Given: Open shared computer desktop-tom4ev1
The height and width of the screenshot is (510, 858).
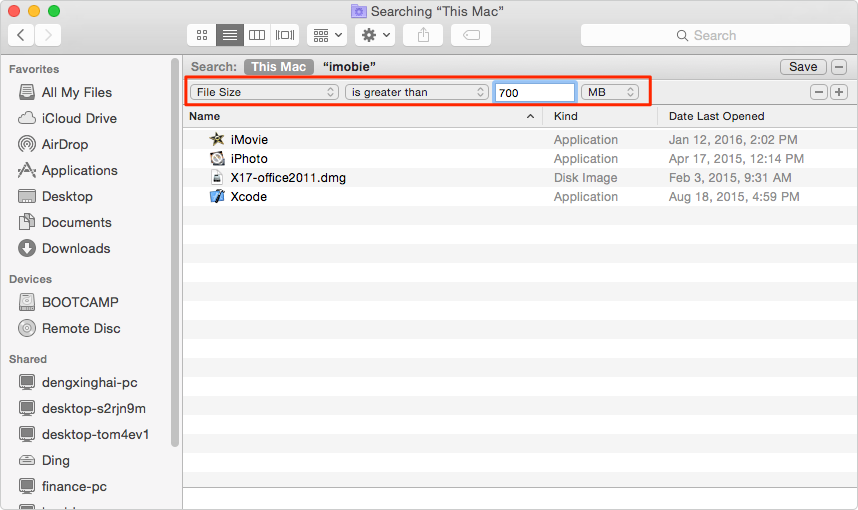Looking at the screenshot, I should tap(95, 434).
